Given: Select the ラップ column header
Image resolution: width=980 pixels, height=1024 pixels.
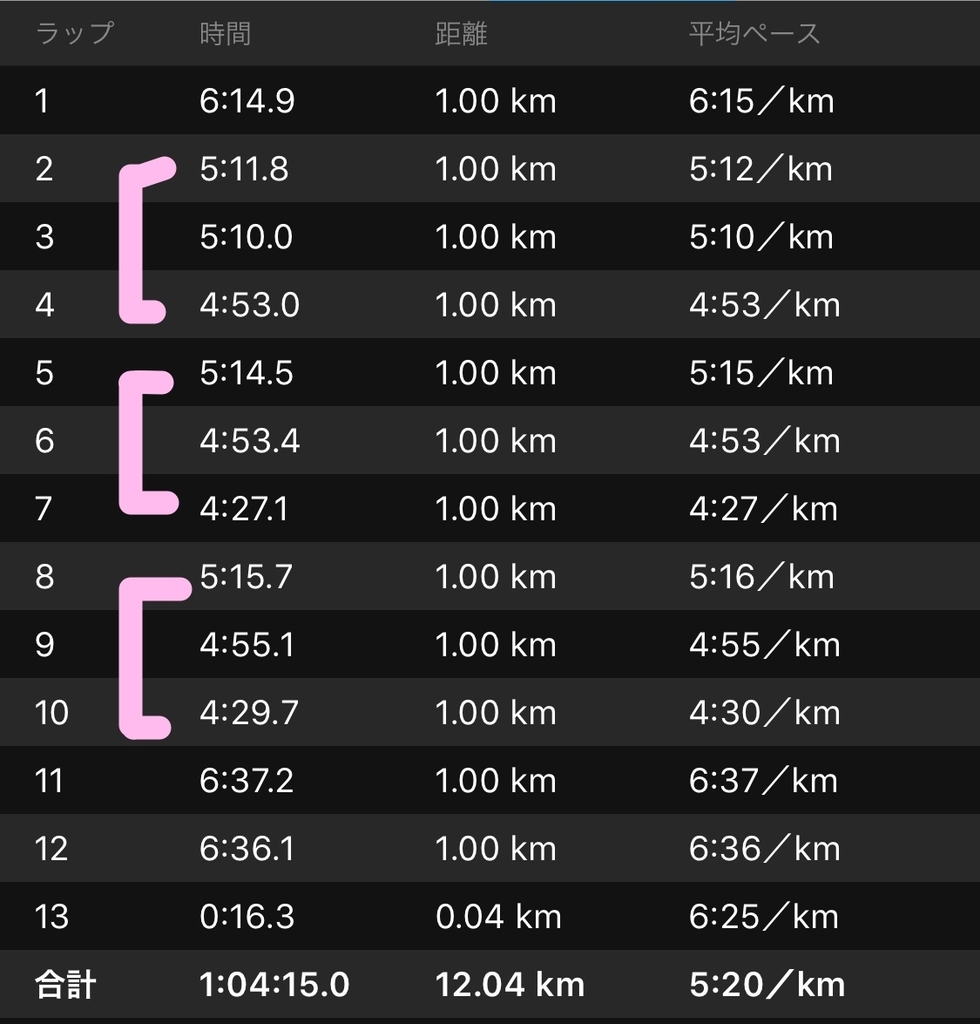Looking at the screenshot, I should 74,33.
